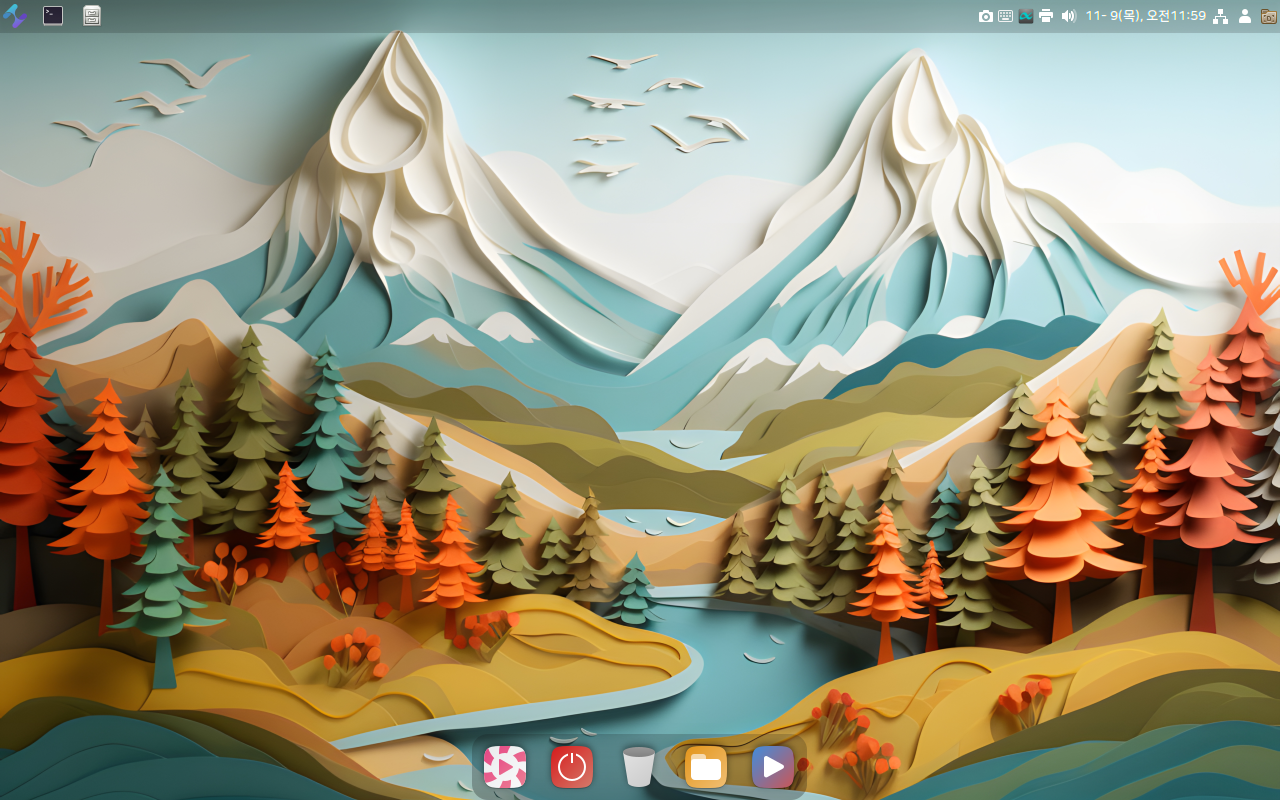Screen dimensions: 1280x800
Task: Open the printer tray icon
Action: click(1046, 16)
